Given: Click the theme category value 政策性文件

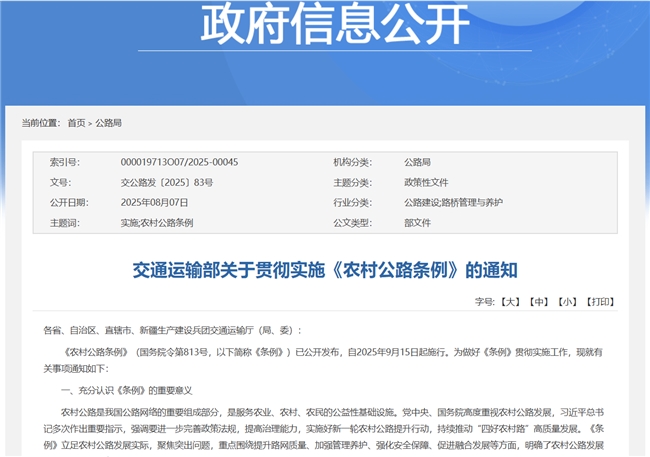Looking at the screenshot, I should [426, 182].
